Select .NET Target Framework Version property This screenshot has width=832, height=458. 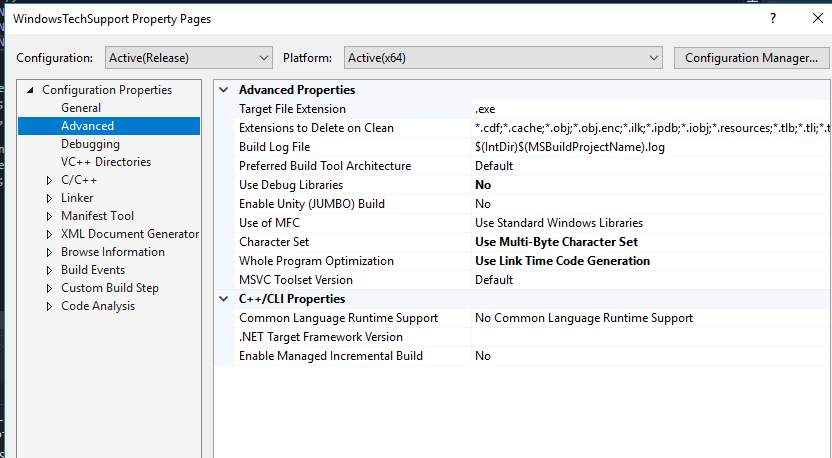(x=320, y=337)
